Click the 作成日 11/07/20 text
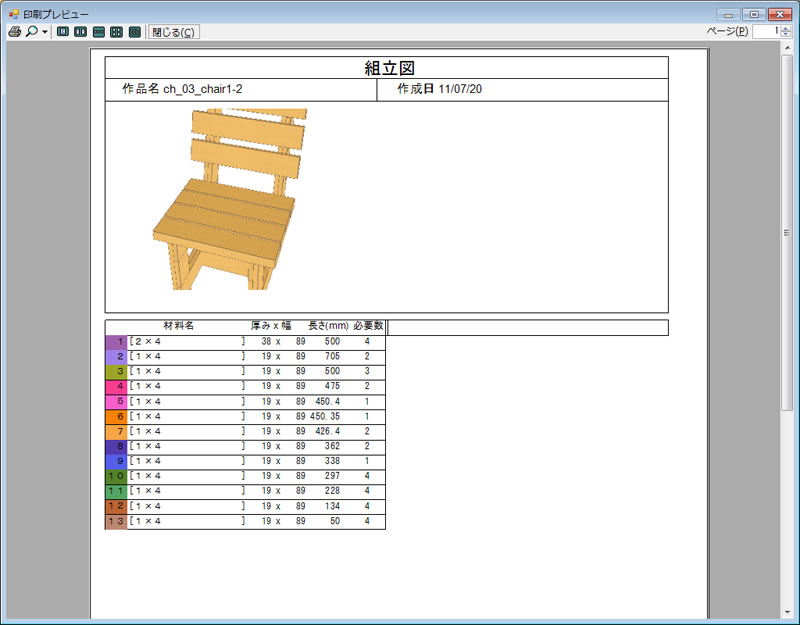Image resolution: width=800 pixels, height=625 pixels. point(439,89)
